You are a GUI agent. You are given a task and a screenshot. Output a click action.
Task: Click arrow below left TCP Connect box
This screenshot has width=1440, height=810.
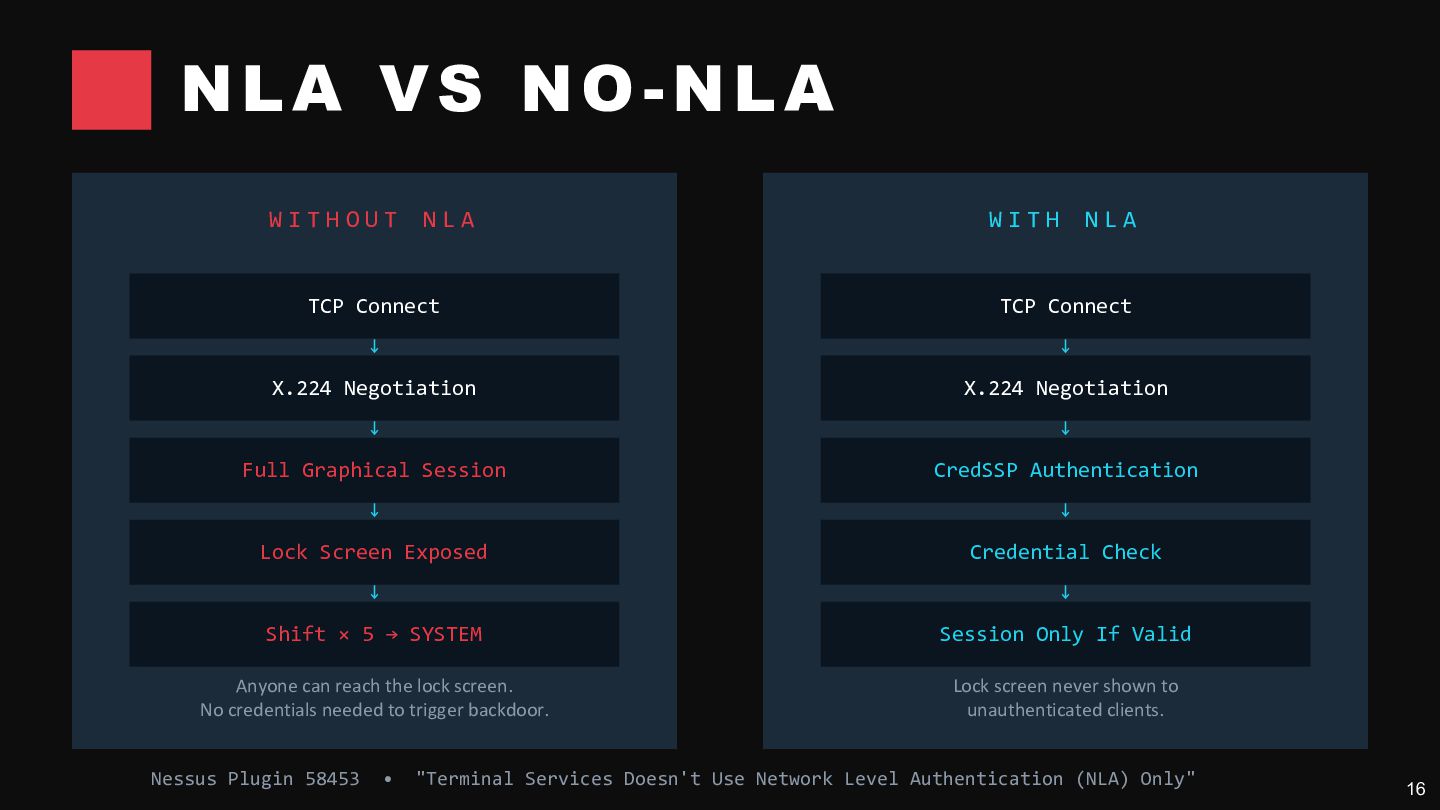(x=374, y=347)
